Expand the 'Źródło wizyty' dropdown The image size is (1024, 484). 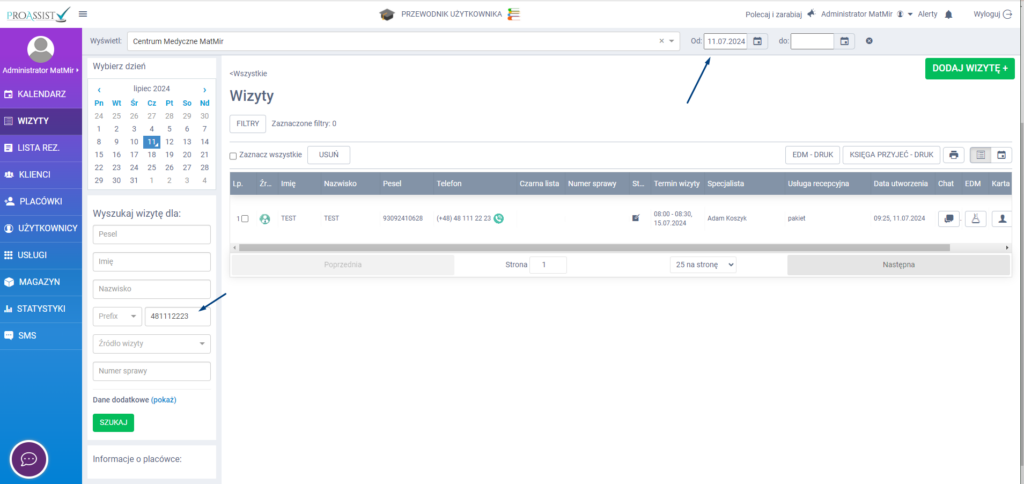[151, 343]
